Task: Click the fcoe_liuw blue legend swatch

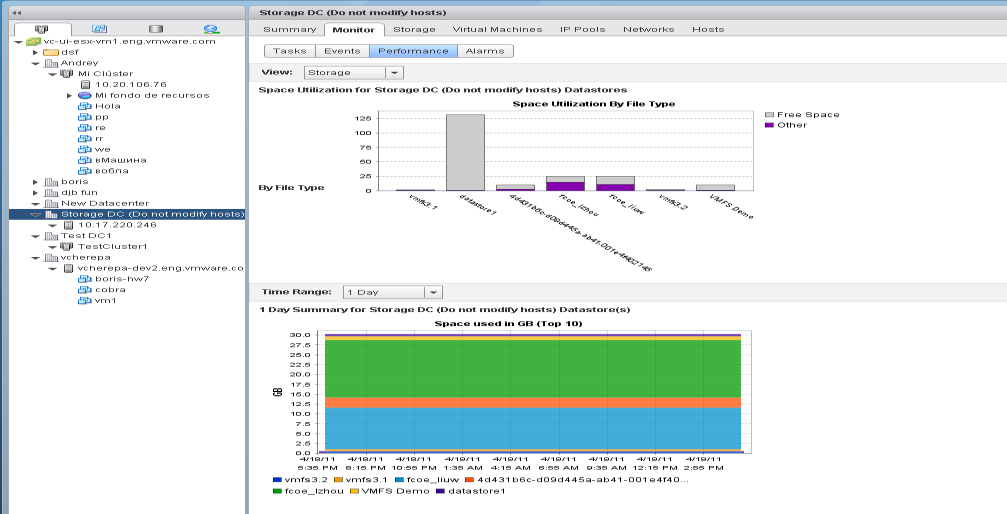Action: [x=399, y=480]
